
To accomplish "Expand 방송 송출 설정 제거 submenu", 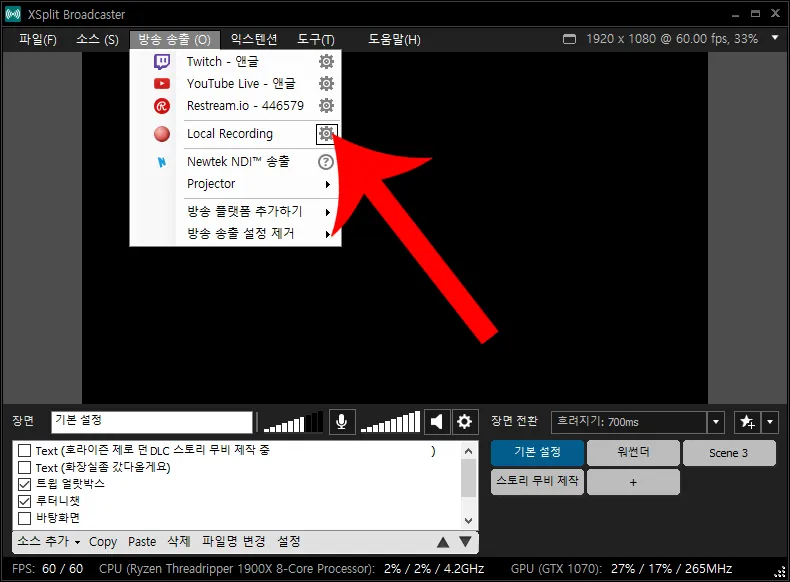I will pyautogui.click(x=327, y=234).
